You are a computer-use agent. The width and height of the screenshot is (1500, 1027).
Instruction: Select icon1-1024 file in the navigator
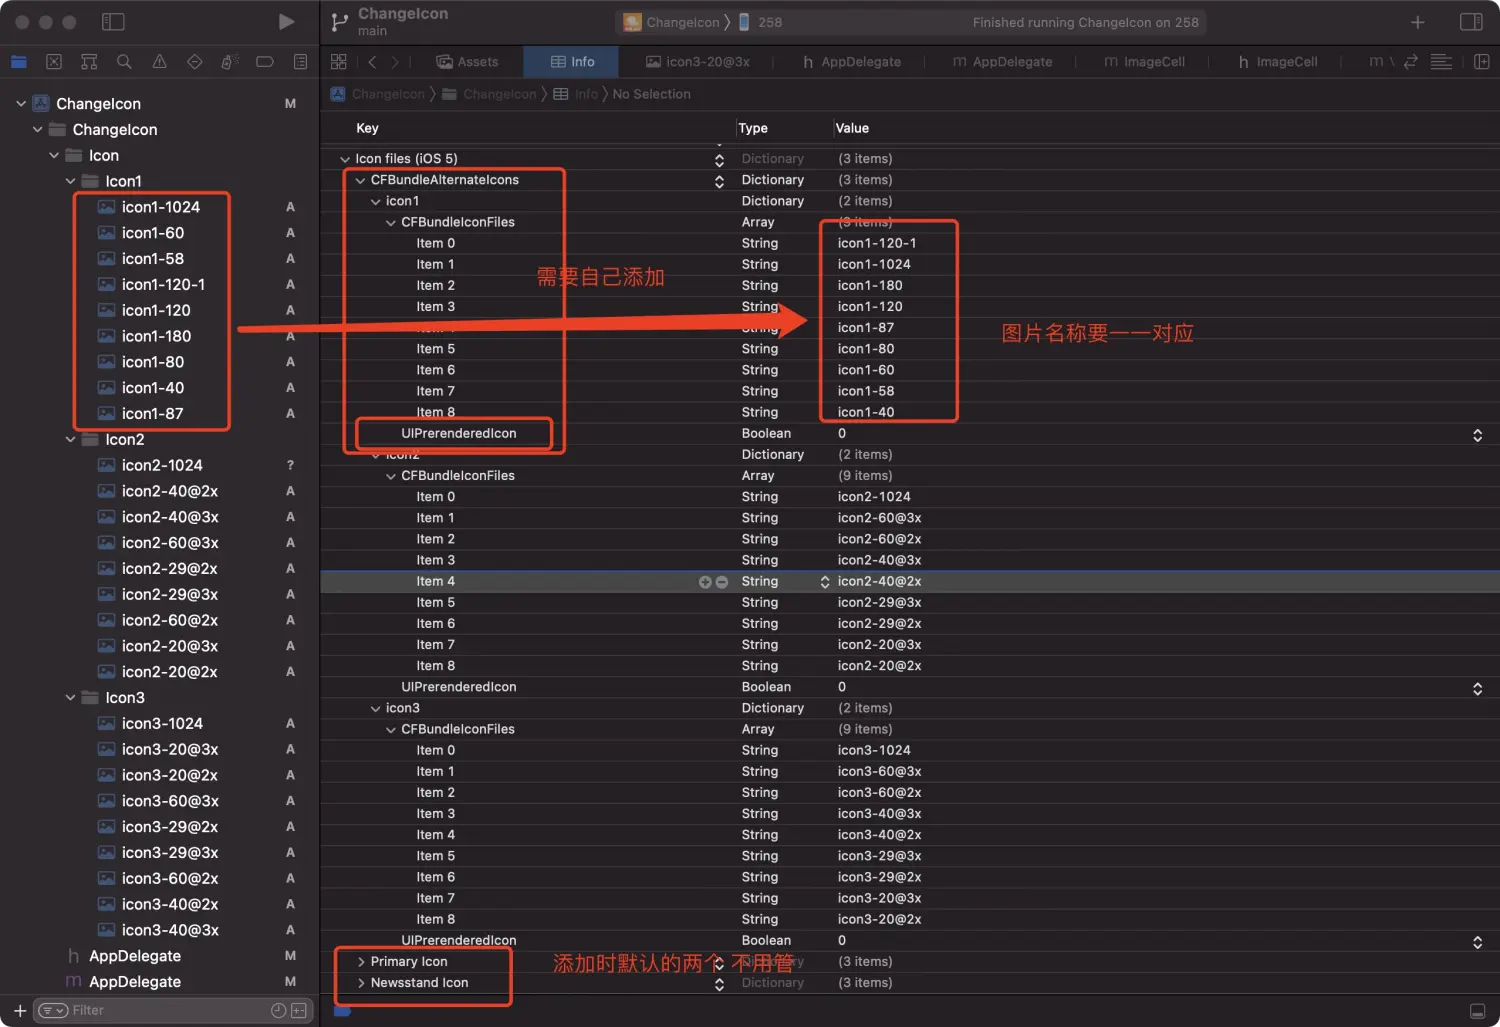tap(160, 207)
